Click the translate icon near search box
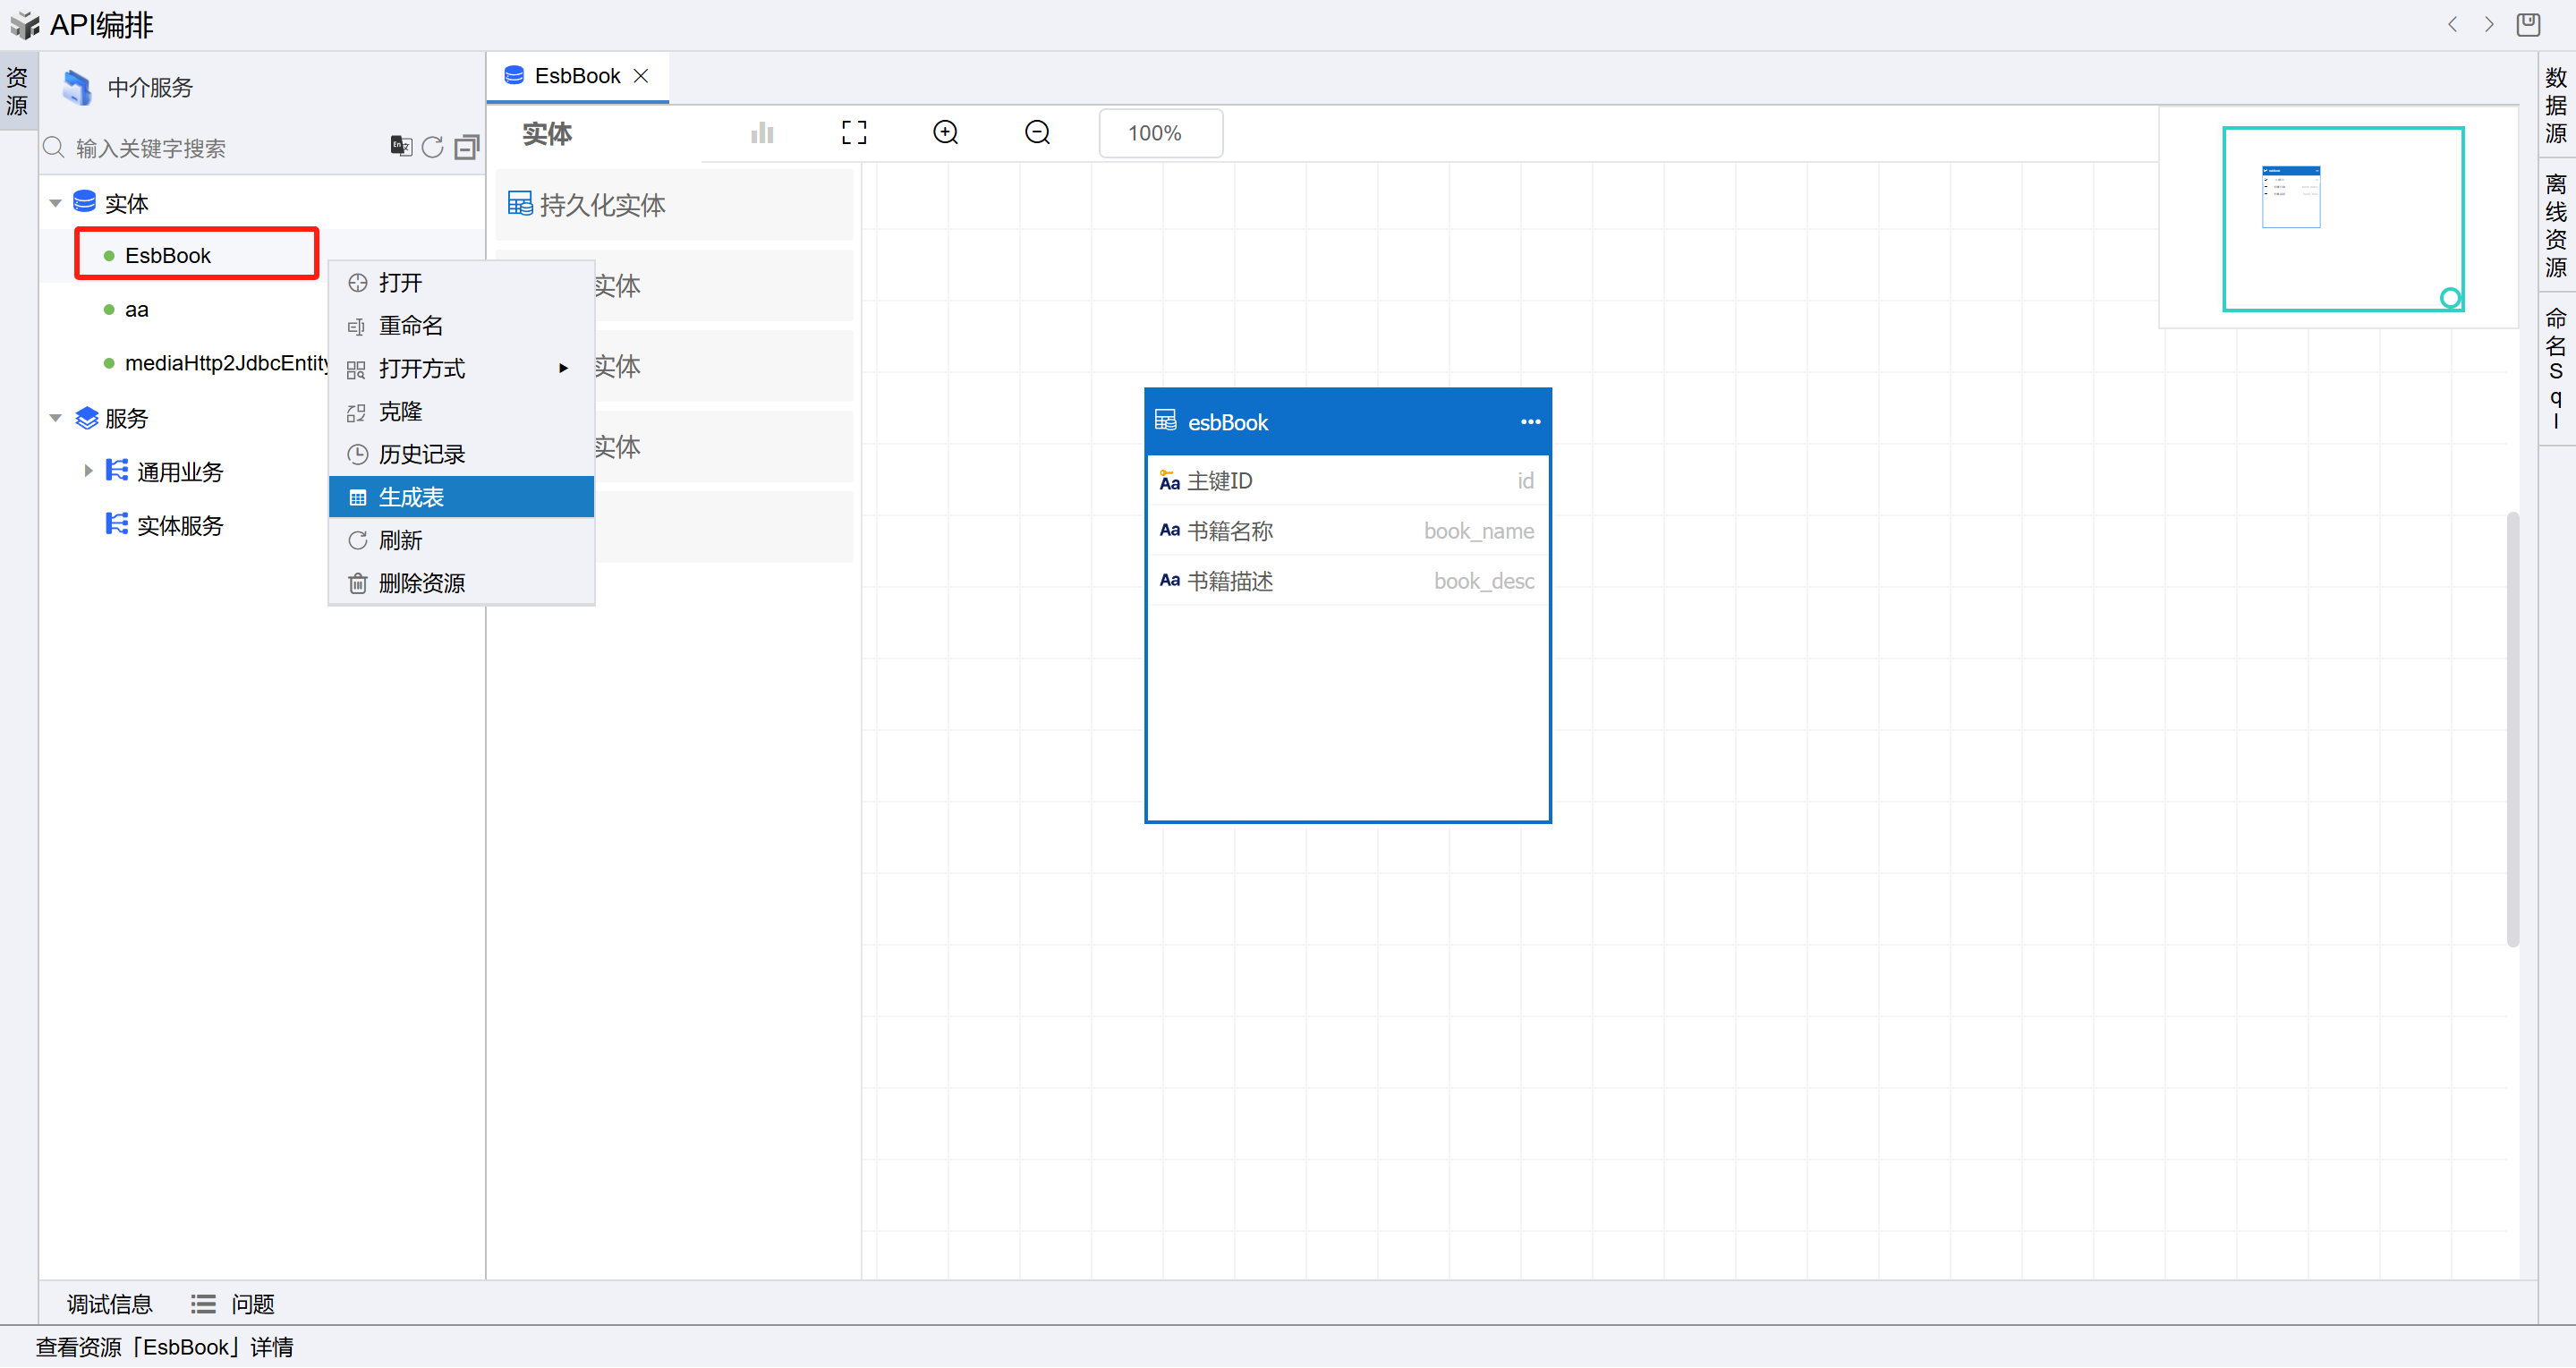Image resolution: width=2576 pixels, height=1368 pixels. tap(400, 146)
